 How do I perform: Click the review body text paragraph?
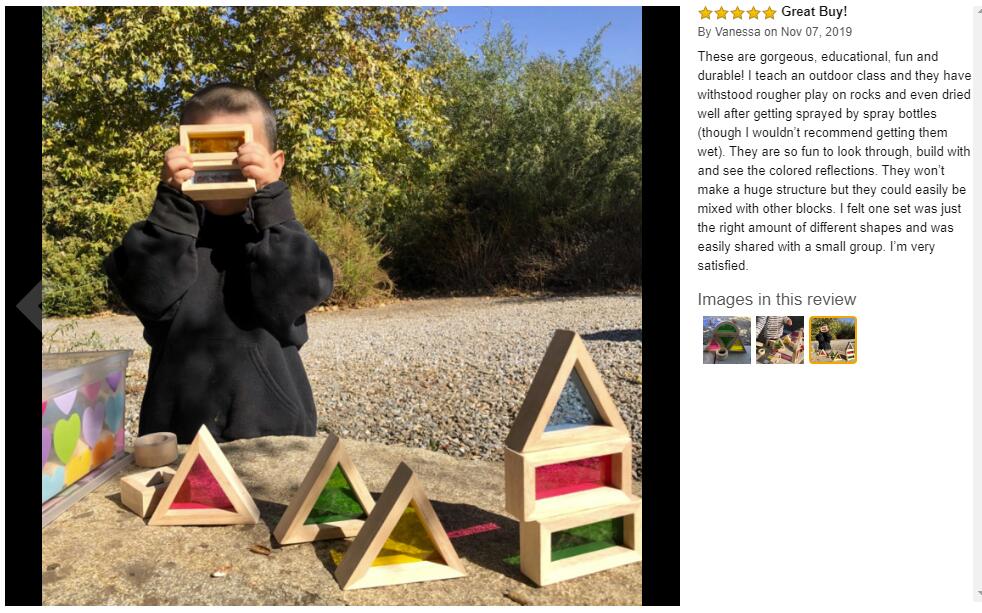[x=834, y=161]
